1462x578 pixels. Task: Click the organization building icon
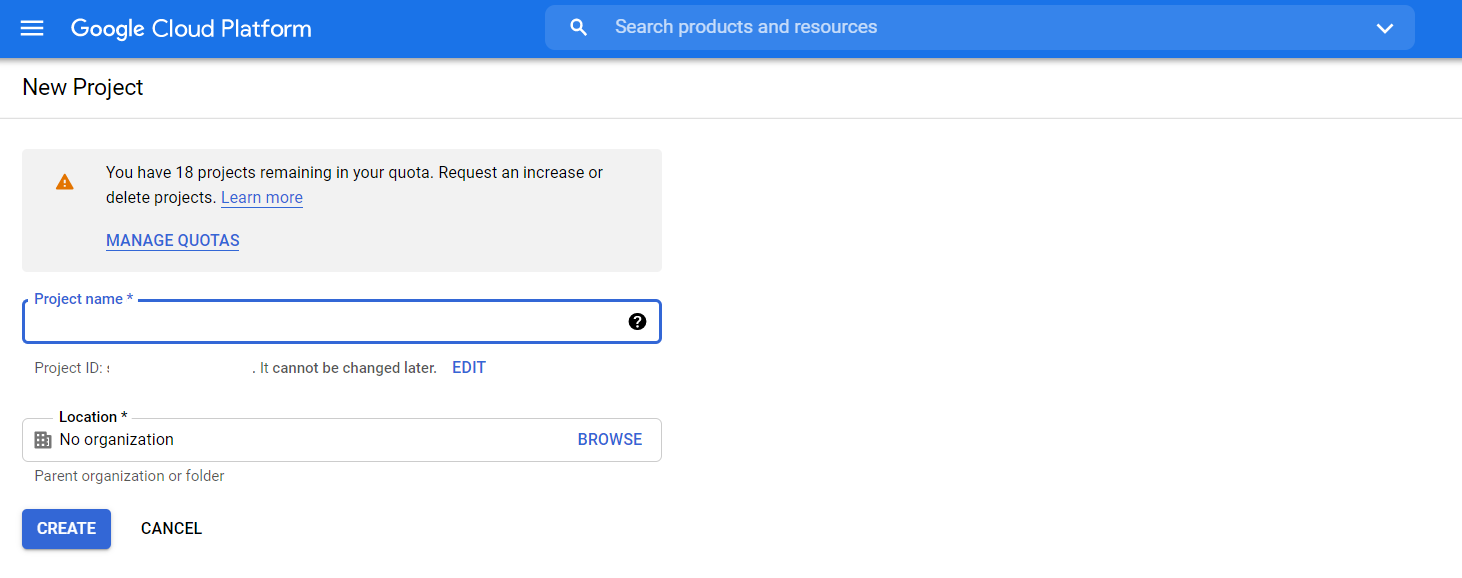pos(43,440)
